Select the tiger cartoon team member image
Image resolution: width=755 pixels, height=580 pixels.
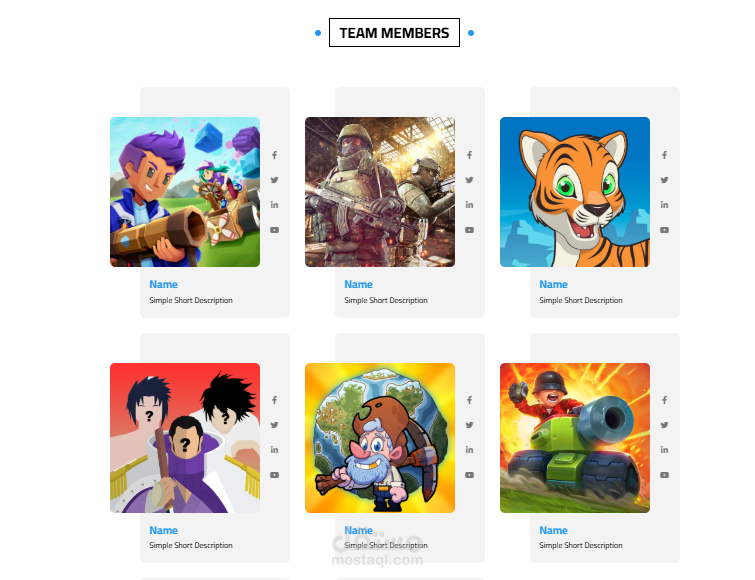pos(575,192)
